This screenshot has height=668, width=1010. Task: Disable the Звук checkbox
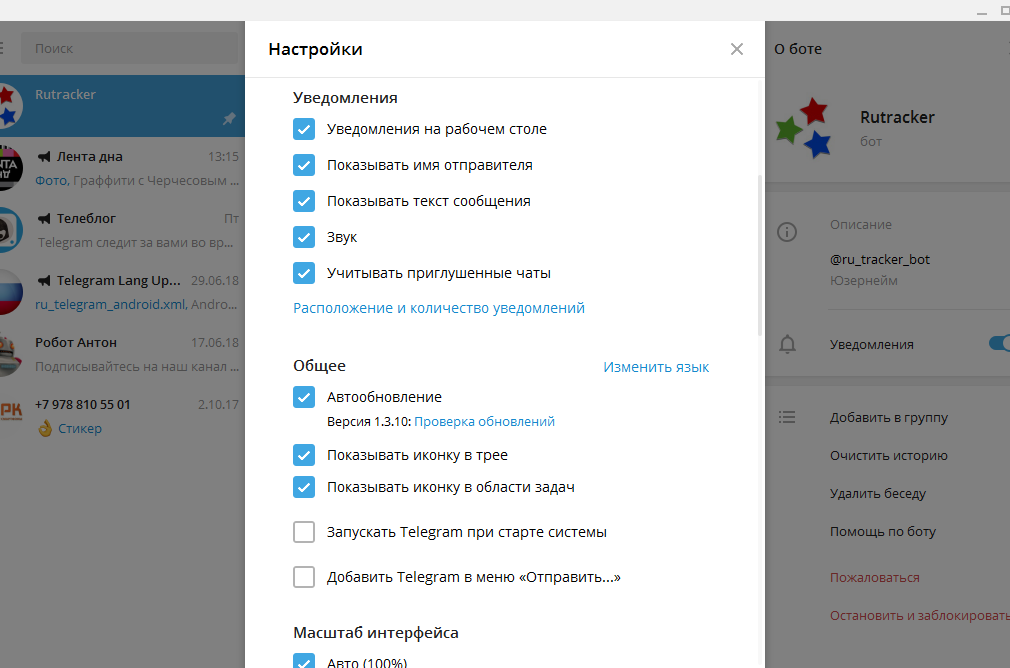(x=304, y=237)
